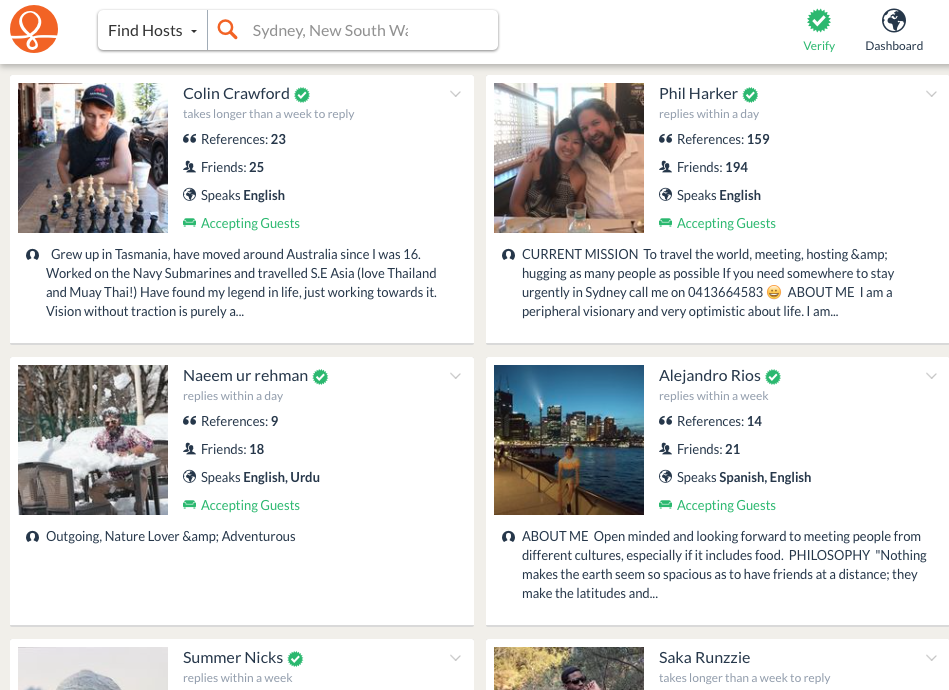Screen dimensions: 949x690
Task: Click the couch icon on Alejandro Rios's card
Action: click(665, 505)
